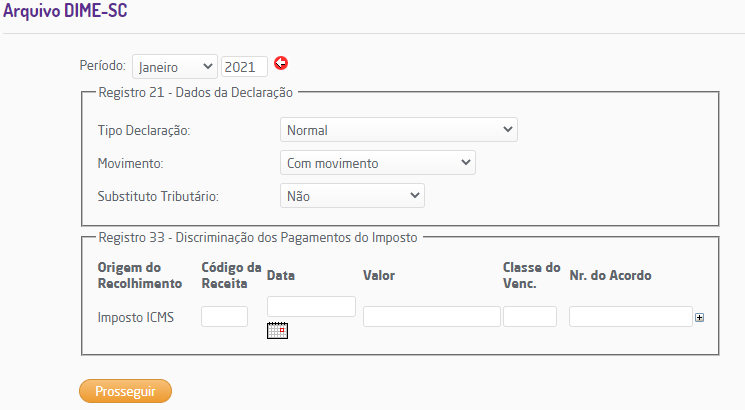This screenshot has height=410, width=745.
Task: Click the Registro 33 section legend
Action: [258, 238]
